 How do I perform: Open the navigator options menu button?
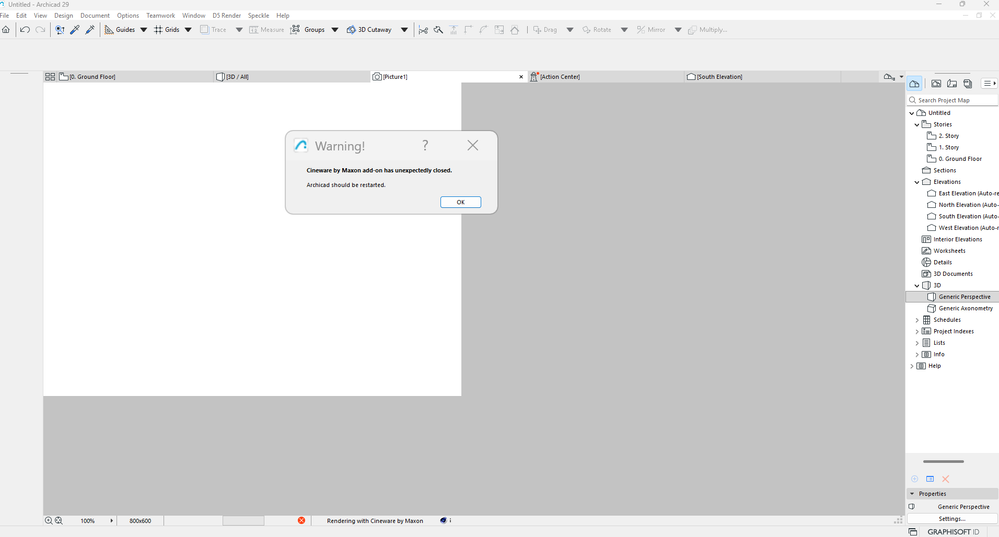pyautogui.click(x=989, y=83)
